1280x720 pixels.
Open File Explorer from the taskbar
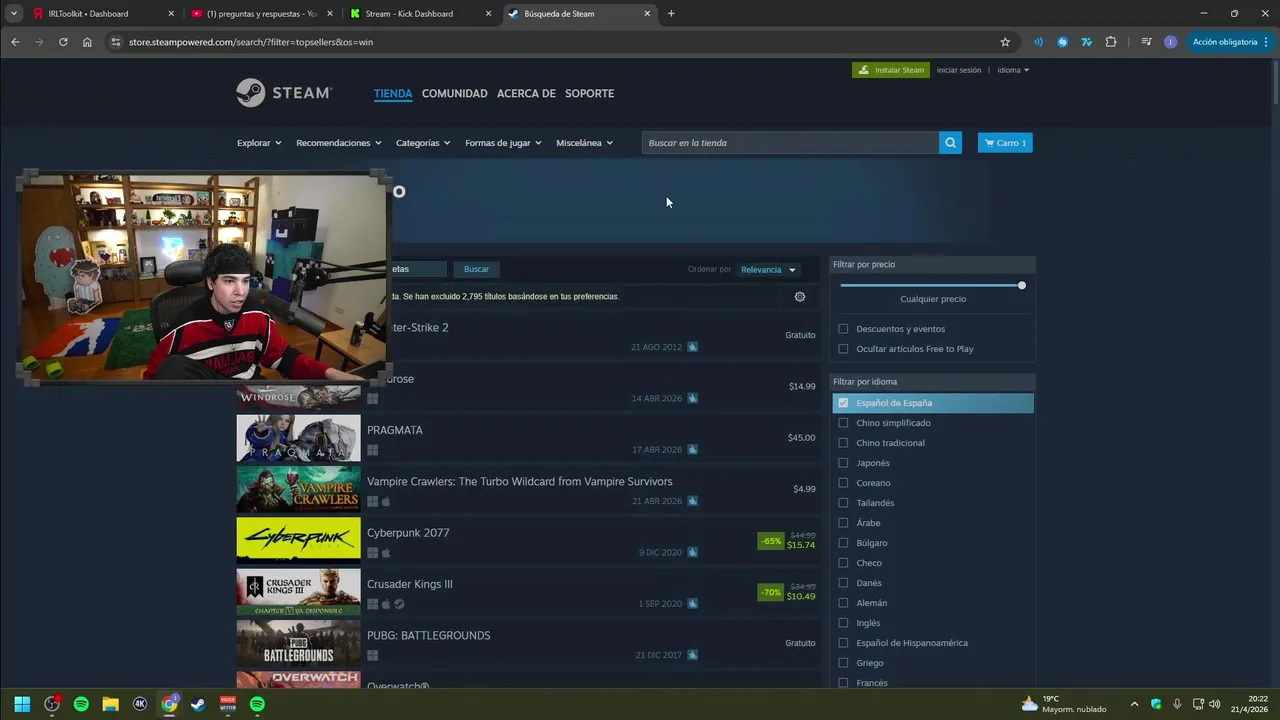(110, 704)
